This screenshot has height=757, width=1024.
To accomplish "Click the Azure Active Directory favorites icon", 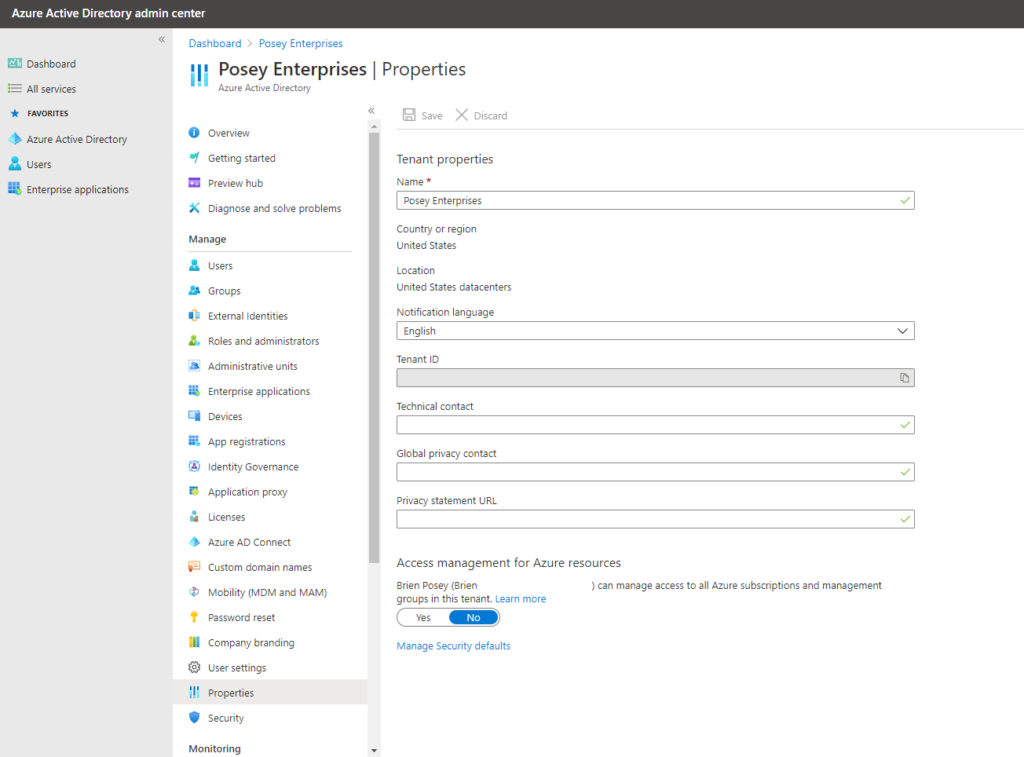I will point(14,138).
